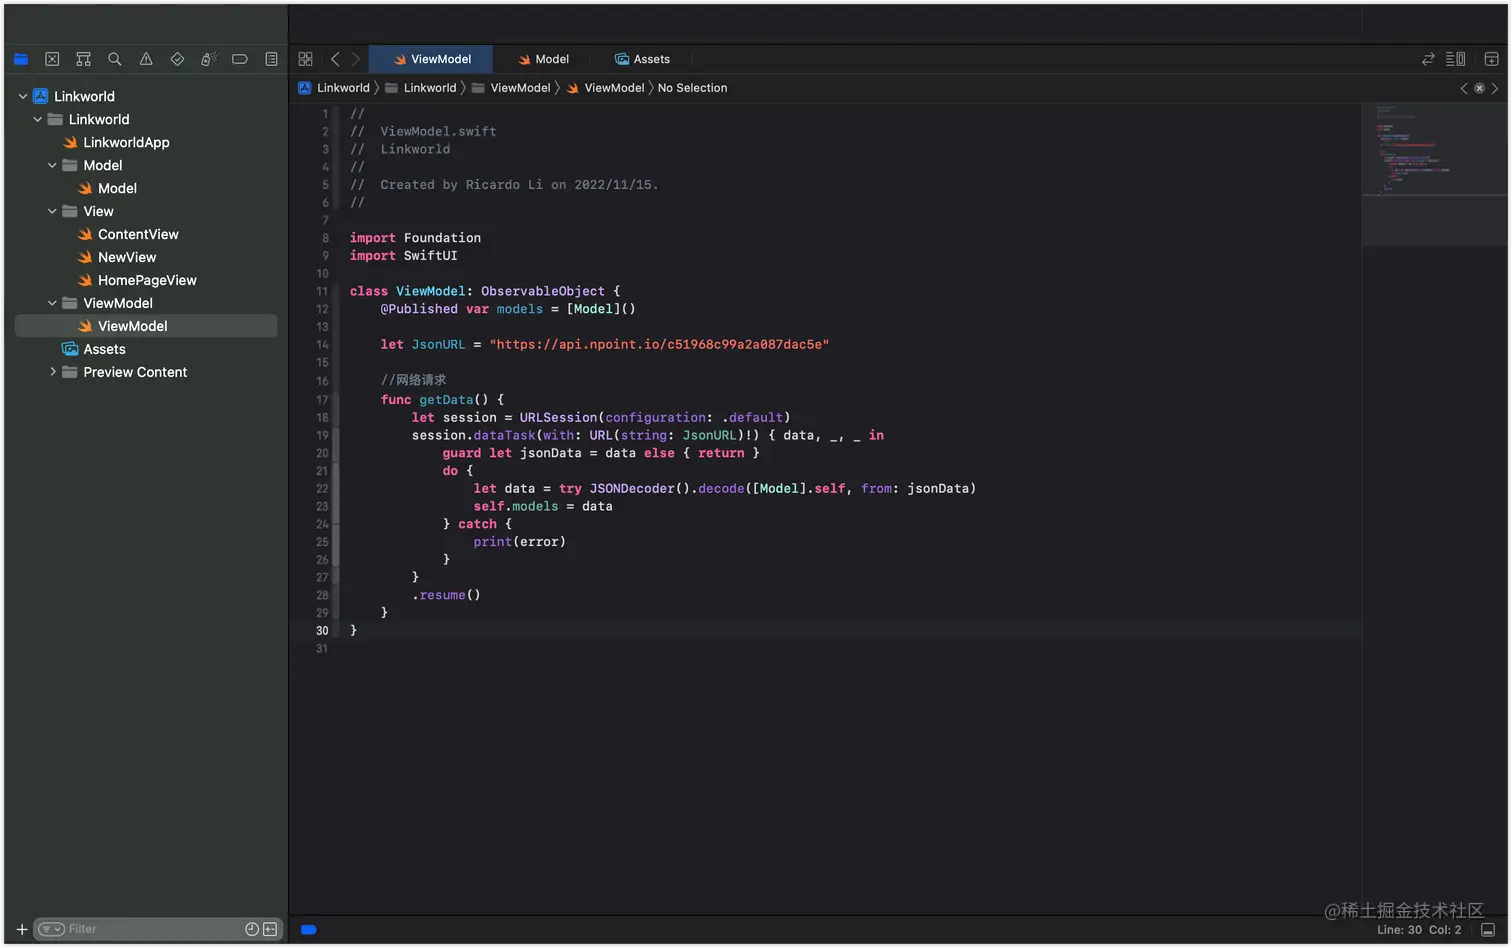Jump to previous issue in jump bar

click(x=1464, y=88)
